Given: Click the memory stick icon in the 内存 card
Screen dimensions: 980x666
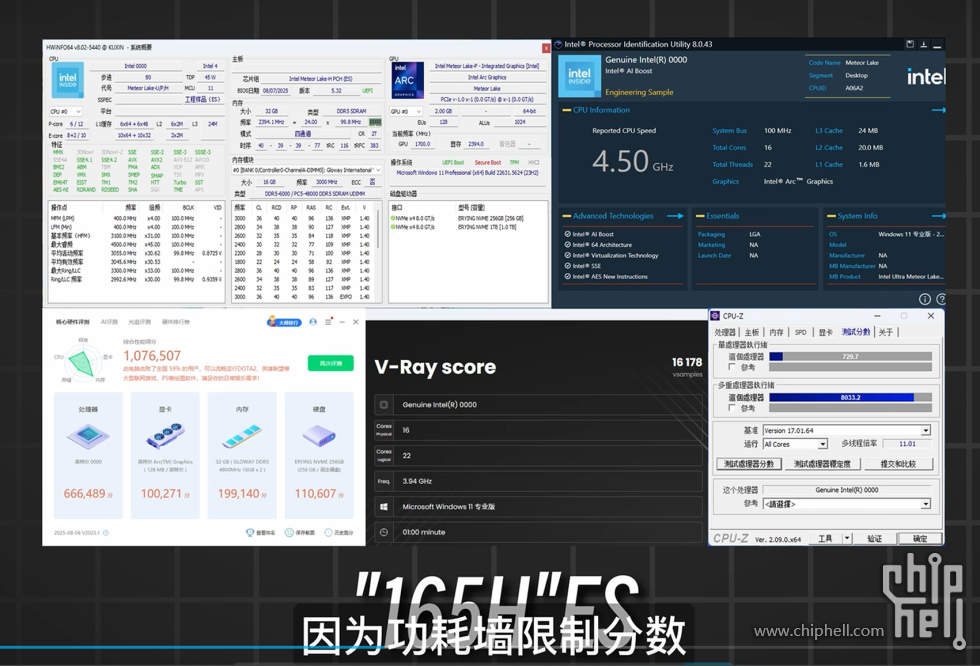Looking at the screenshot, I should pos(242,435).
